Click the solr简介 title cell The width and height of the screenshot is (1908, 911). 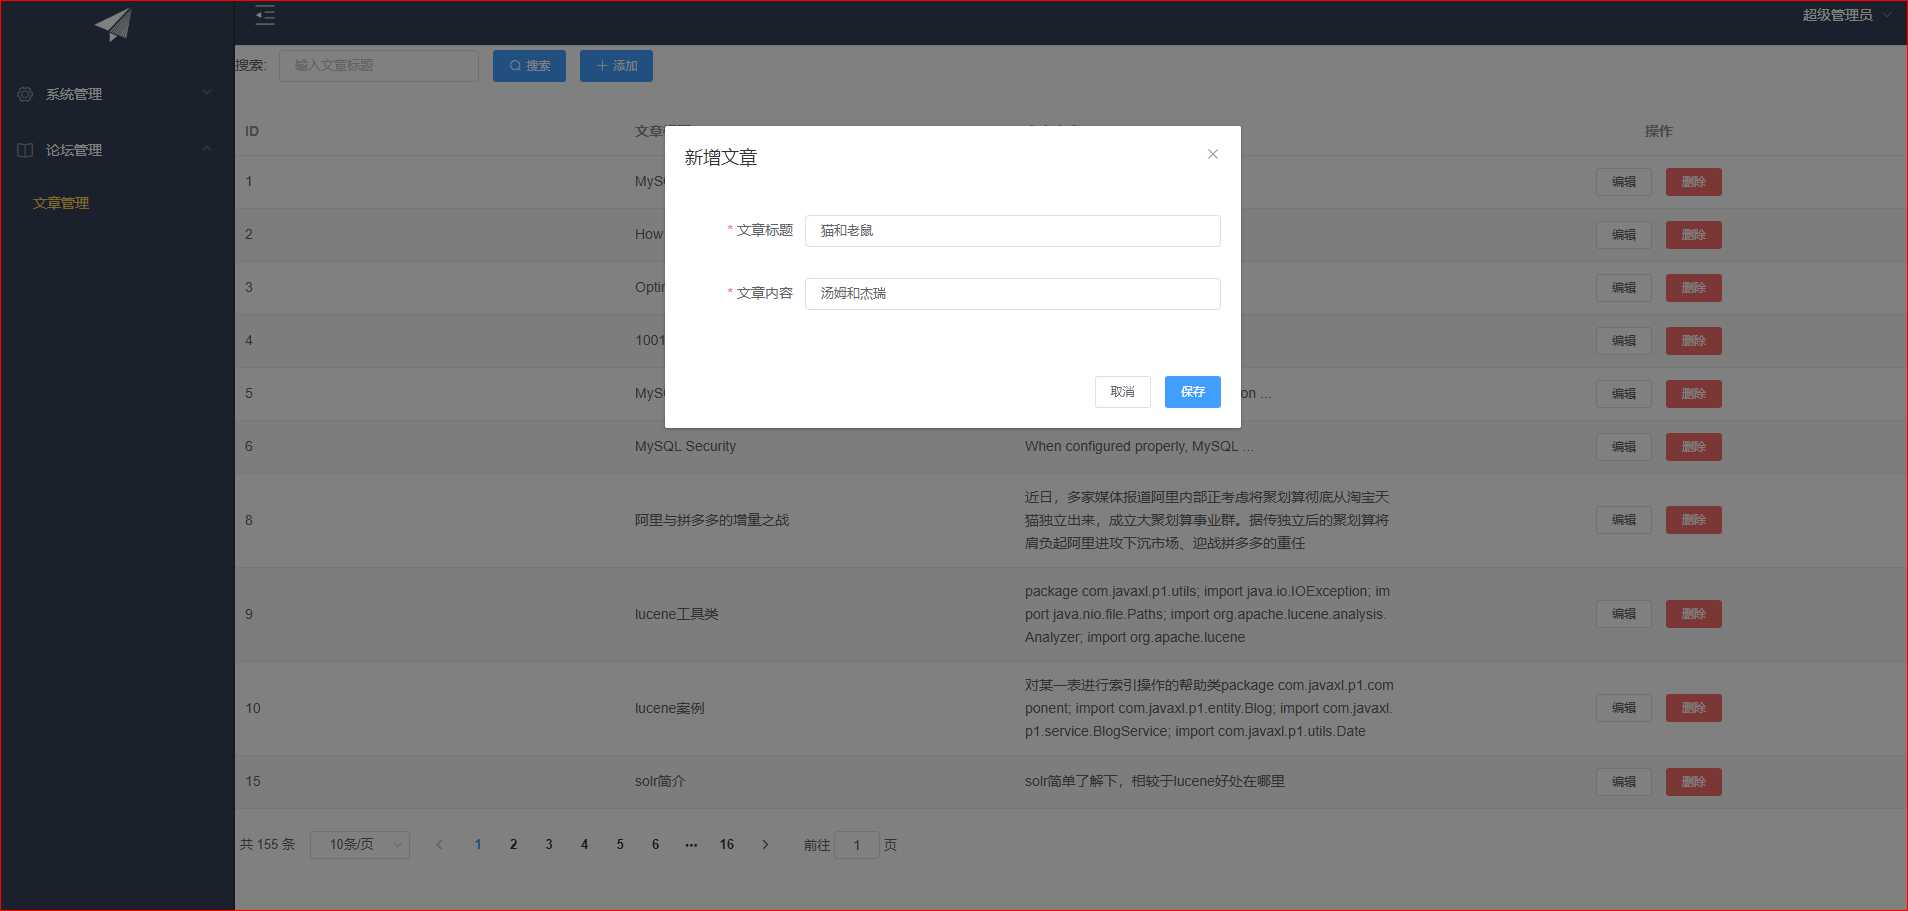[x=660, y=781]
